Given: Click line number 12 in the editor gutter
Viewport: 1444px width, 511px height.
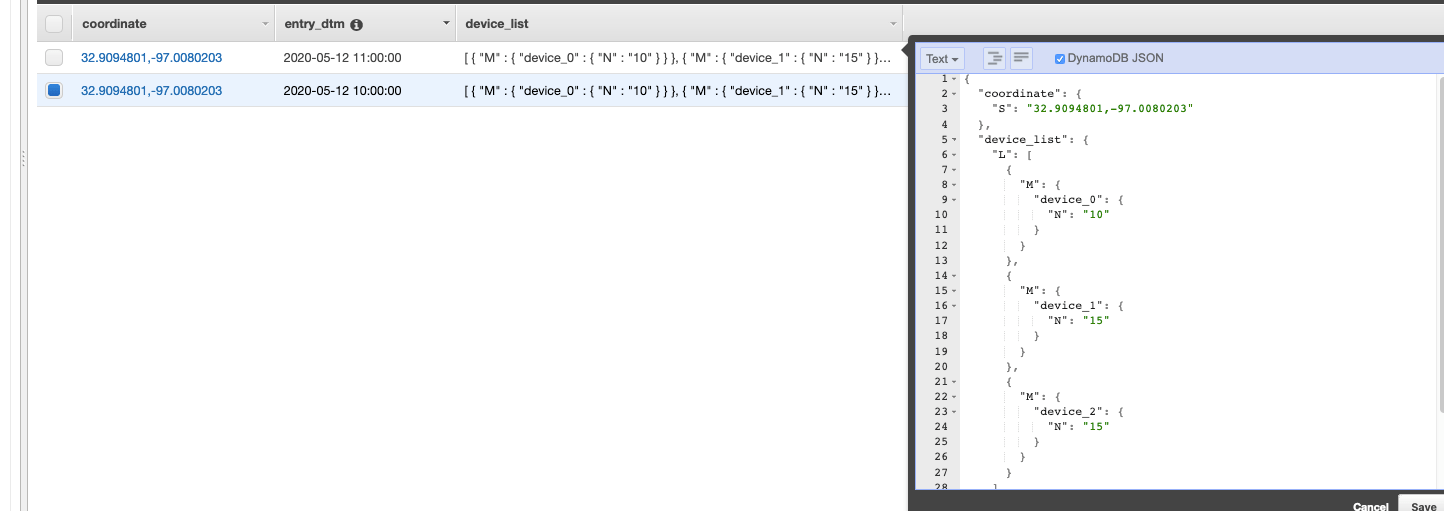Looking at the screenshot, I should tap(941, 245).
